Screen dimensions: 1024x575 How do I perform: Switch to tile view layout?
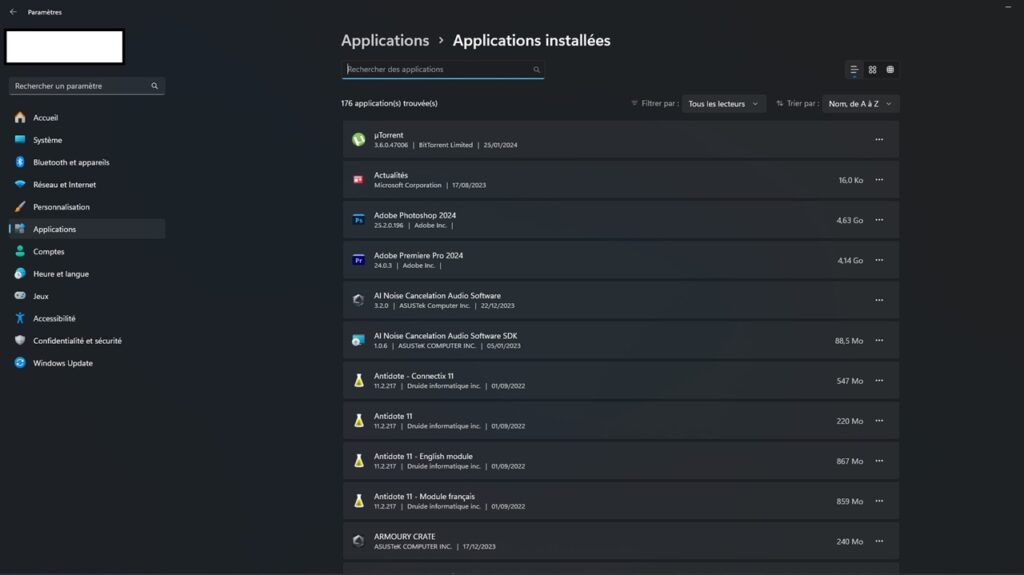[x=890, y=69]
